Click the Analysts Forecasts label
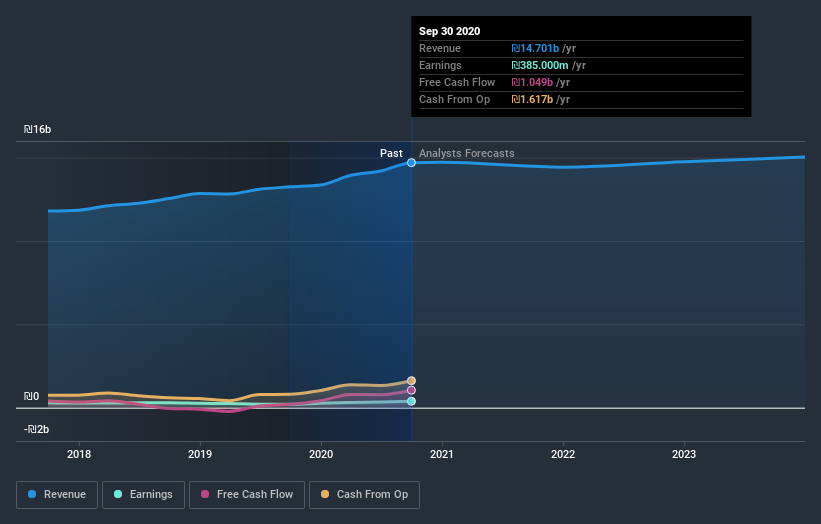Viewport: 821px width, 524px height. [x=467, y=153]
